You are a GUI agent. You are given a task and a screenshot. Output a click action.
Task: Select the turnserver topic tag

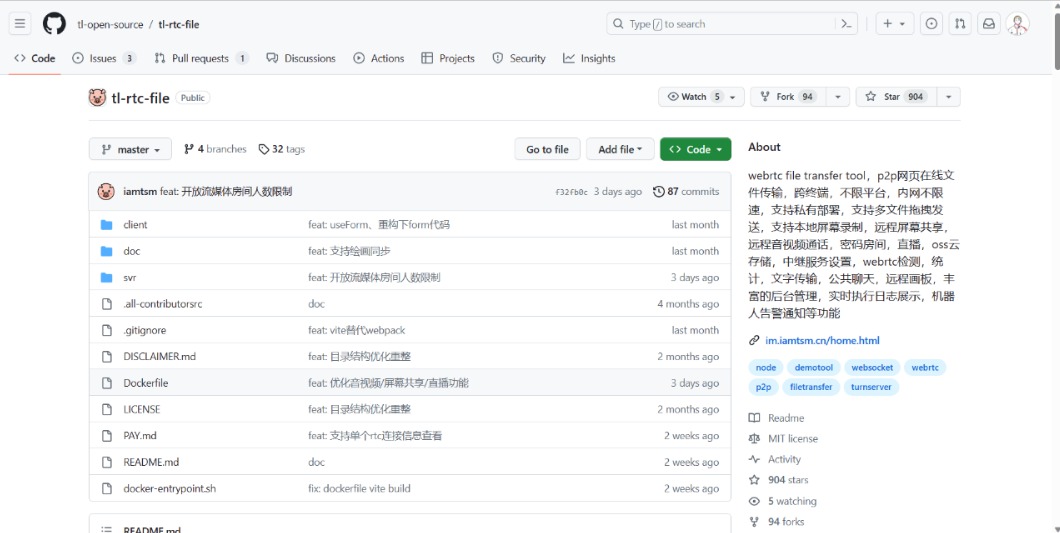coord(871,387)
